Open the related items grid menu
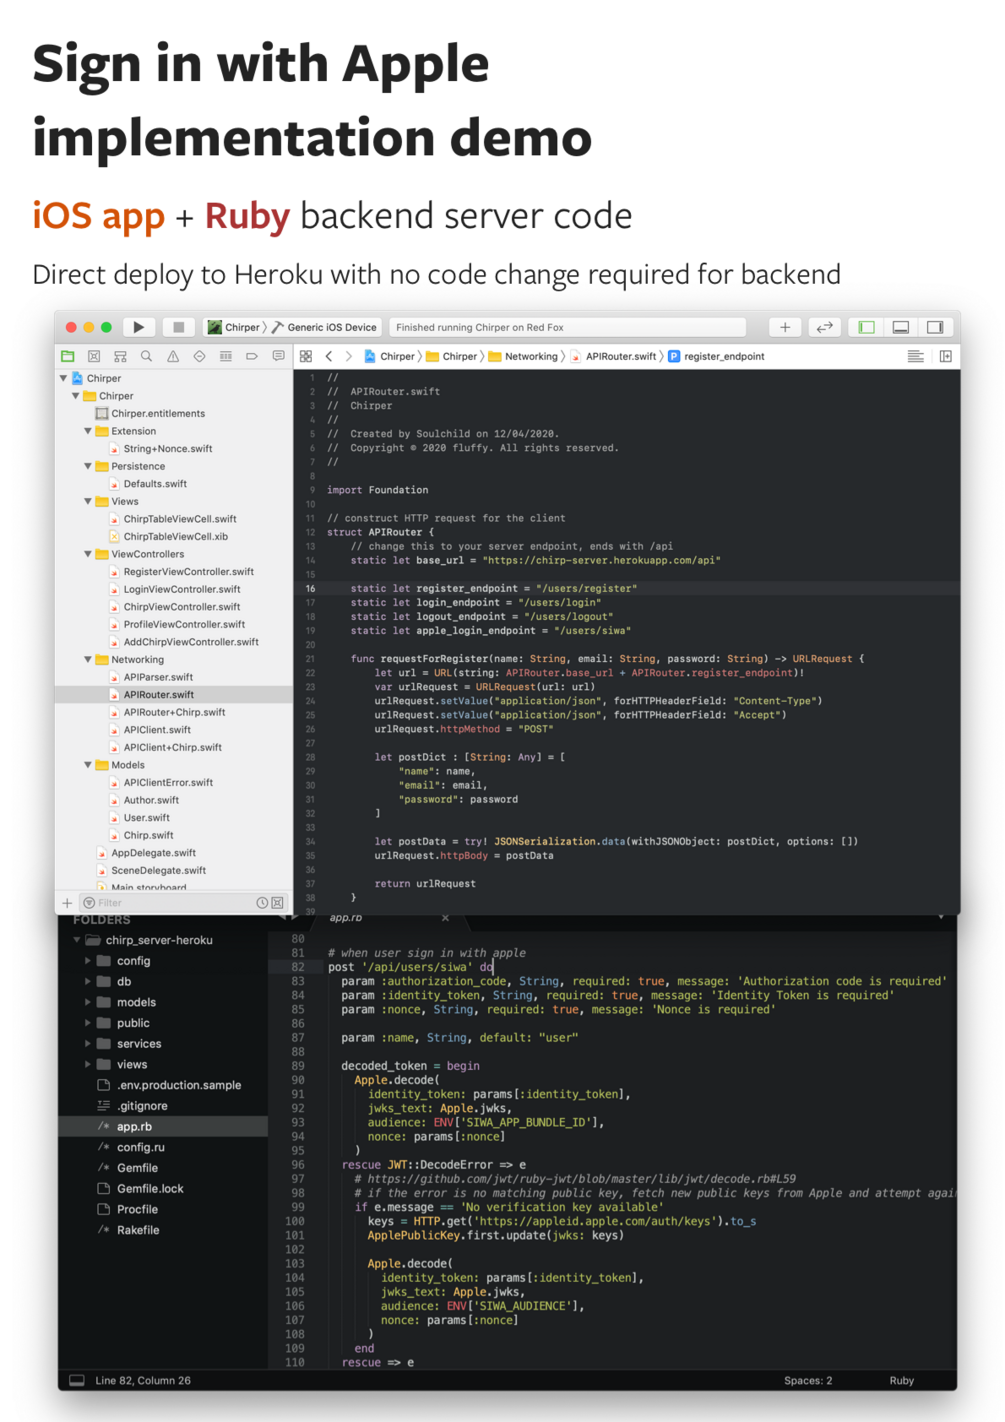This screenshot has height=1422, width=1005. pos(306,356)
